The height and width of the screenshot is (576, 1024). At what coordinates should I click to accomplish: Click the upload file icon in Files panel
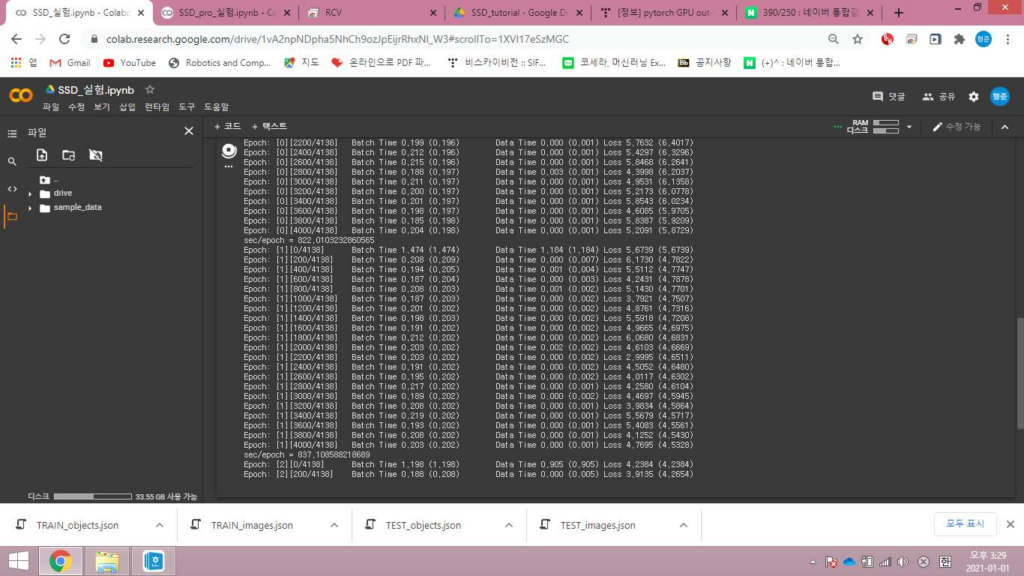click(x=42, y=155)
